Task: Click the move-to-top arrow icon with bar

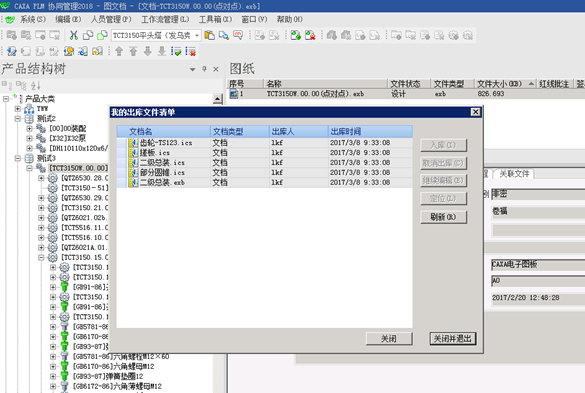Action: 133,51
